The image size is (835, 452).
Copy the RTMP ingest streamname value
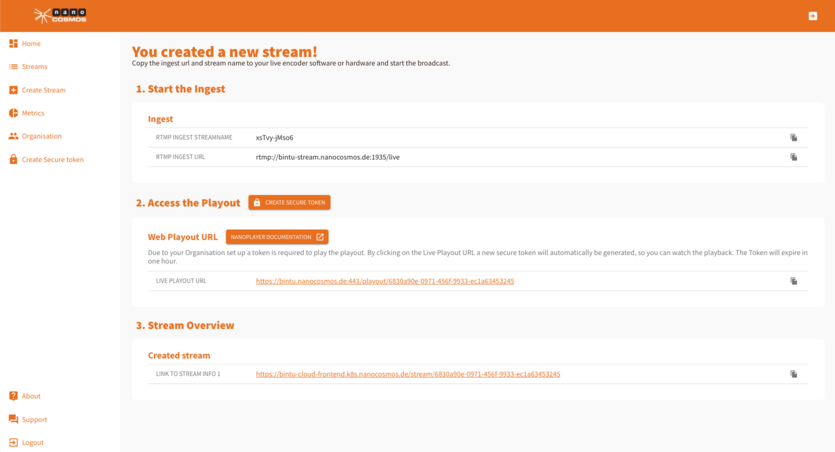793,138
